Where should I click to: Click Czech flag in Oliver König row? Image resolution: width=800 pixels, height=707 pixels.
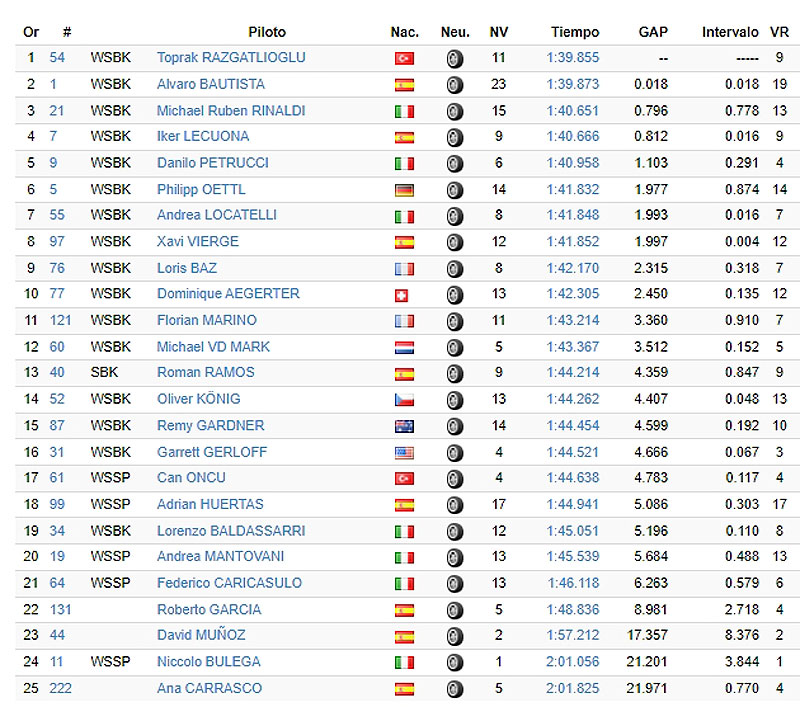(404, 401)
